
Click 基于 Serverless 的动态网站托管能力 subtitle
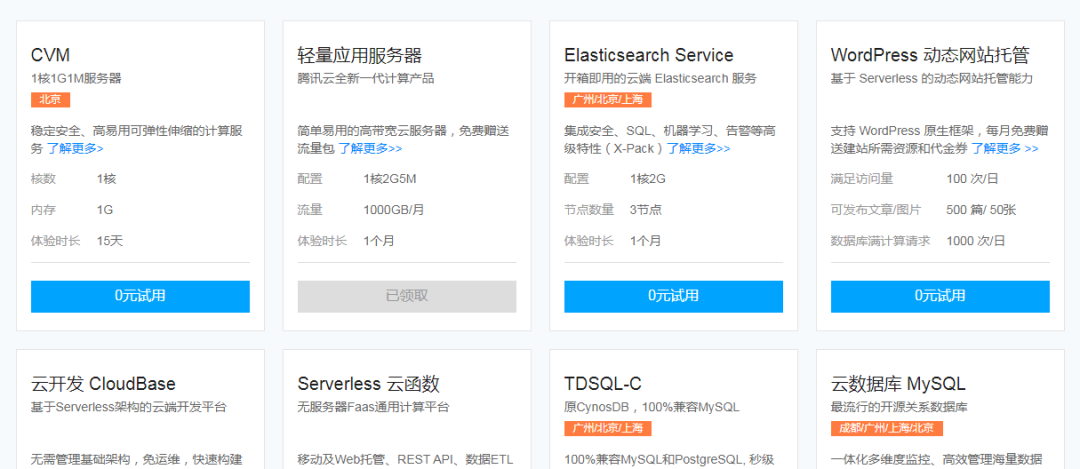(932, 79)
